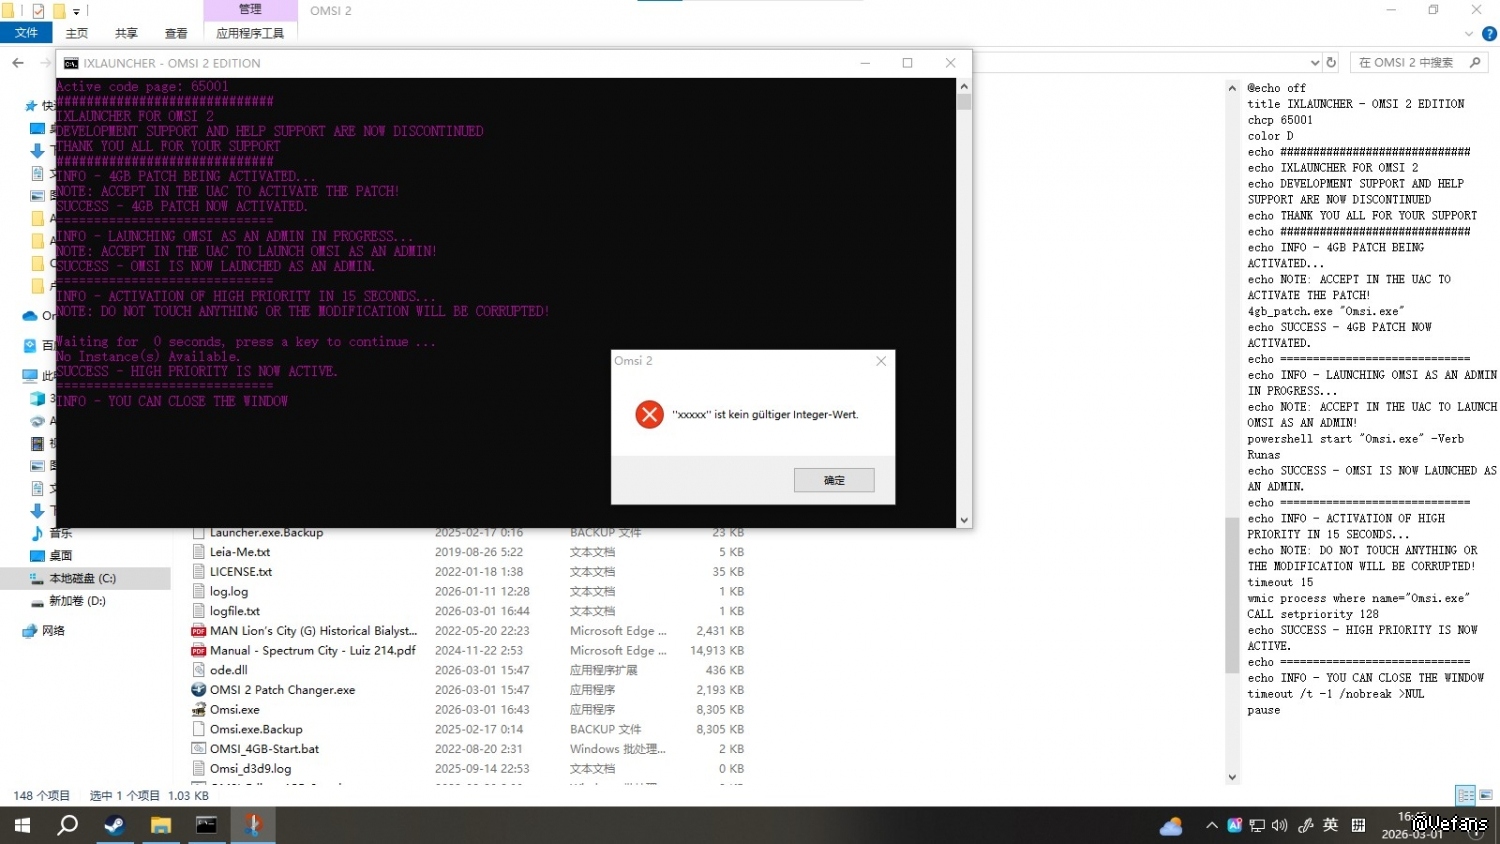This screenshot has width=1500, height=844.
Task: Click the New folder icon in the quick access toolbar
Action: 59,11
